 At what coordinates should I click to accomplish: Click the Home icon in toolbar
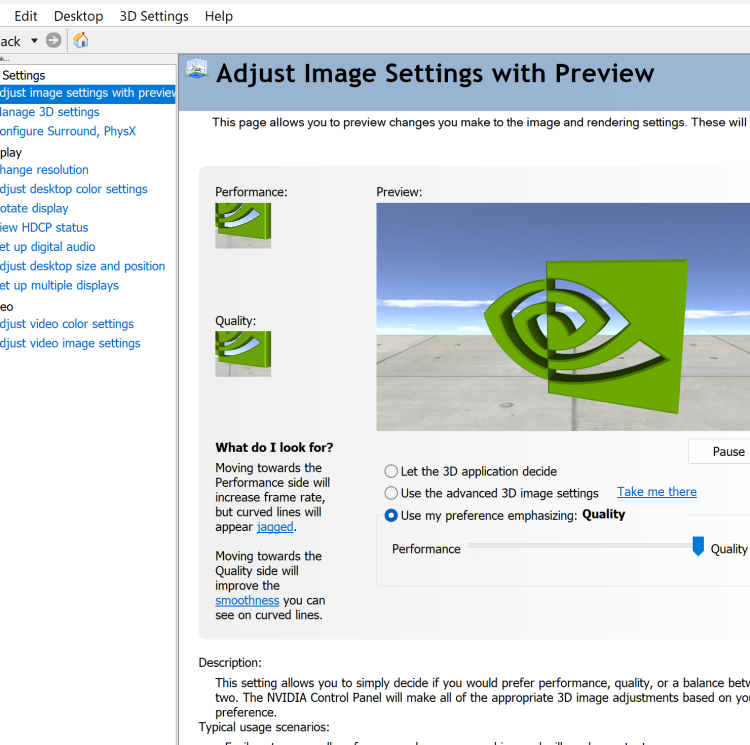point(80,40)
